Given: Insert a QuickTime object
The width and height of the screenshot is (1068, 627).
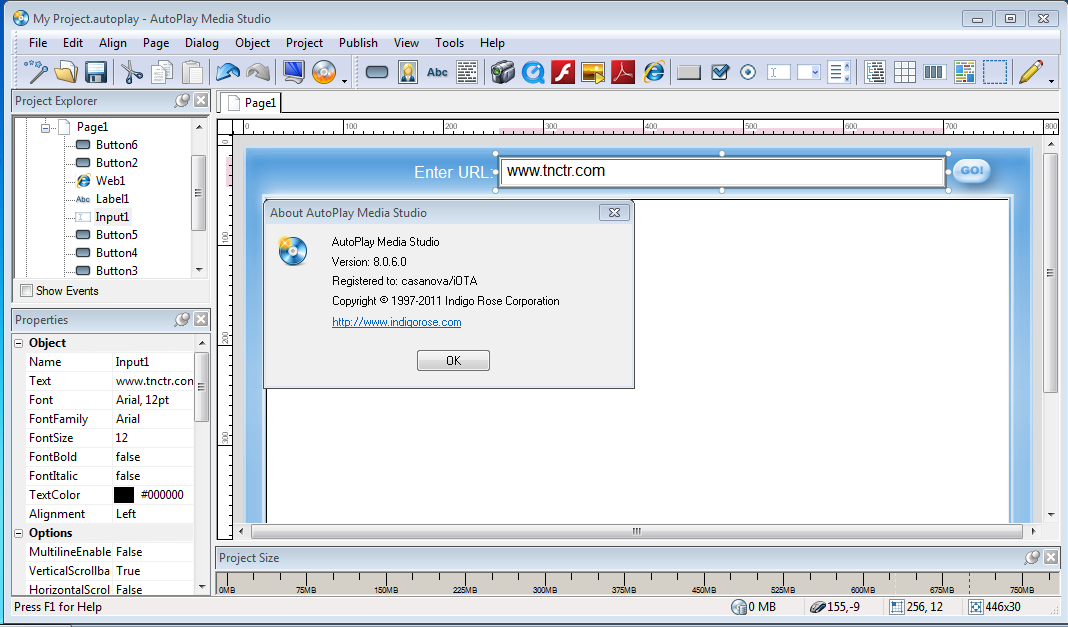Looking at the screenshot, I should point(533,71).
